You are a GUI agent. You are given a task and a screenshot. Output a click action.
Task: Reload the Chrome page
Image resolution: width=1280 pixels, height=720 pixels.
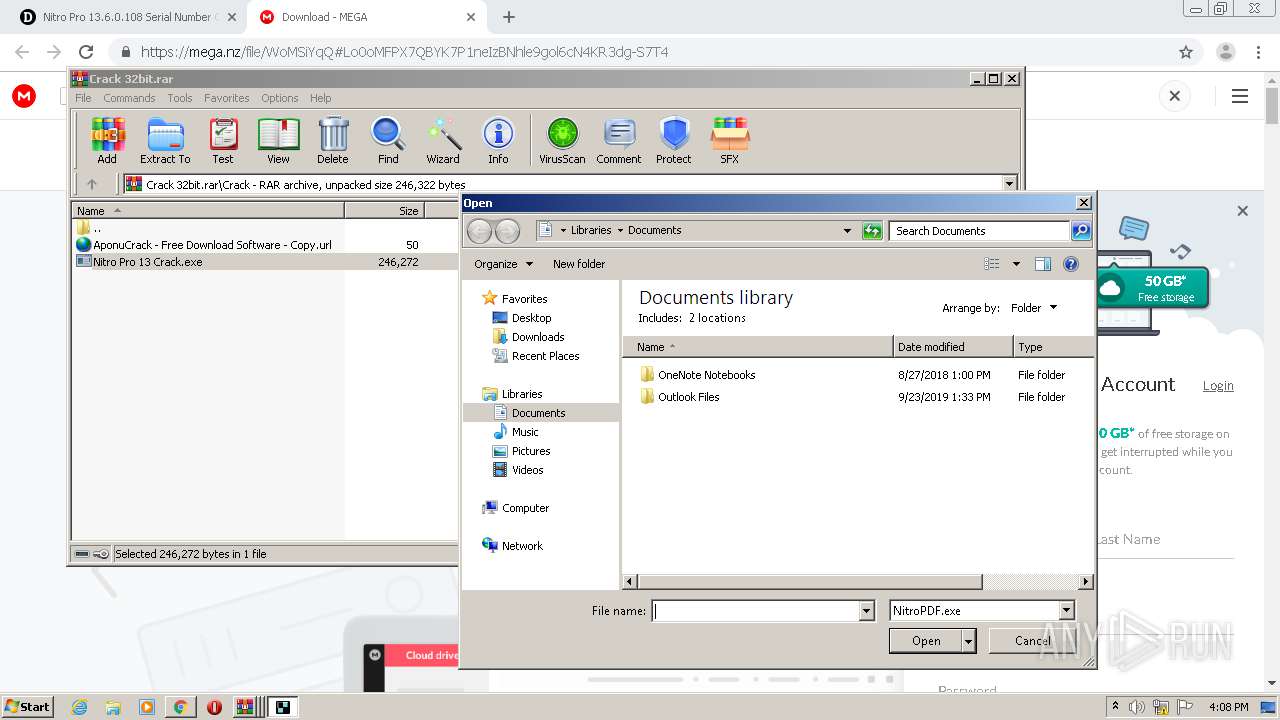86,52
